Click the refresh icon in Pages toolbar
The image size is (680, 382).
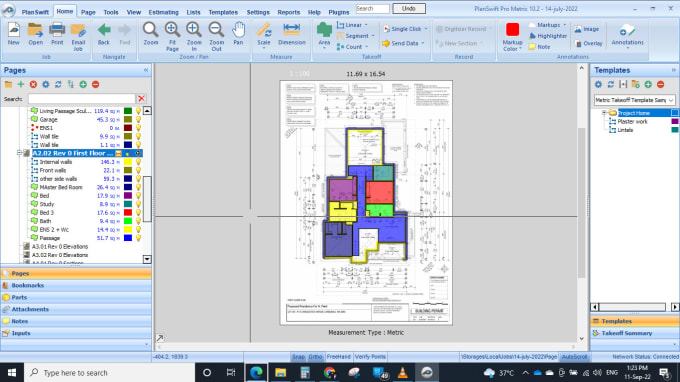58,84
